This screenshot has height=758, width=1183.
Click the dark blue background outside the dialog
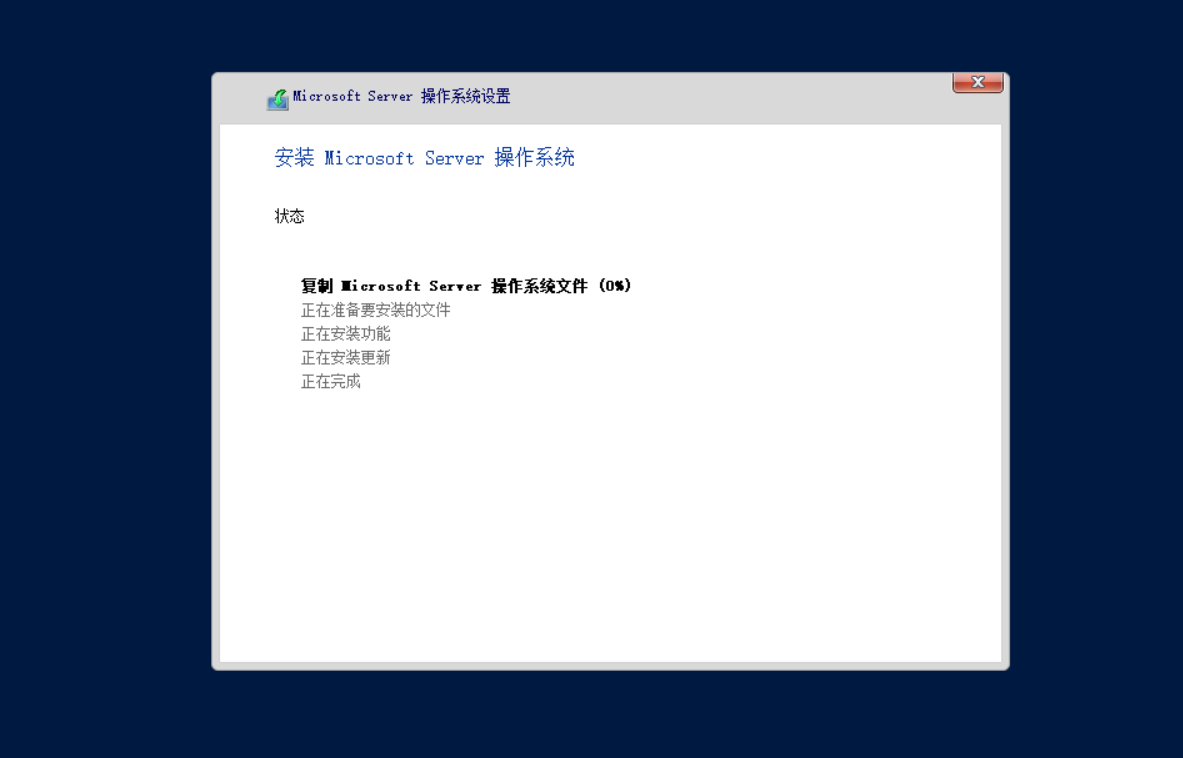(x=100, y=400)
